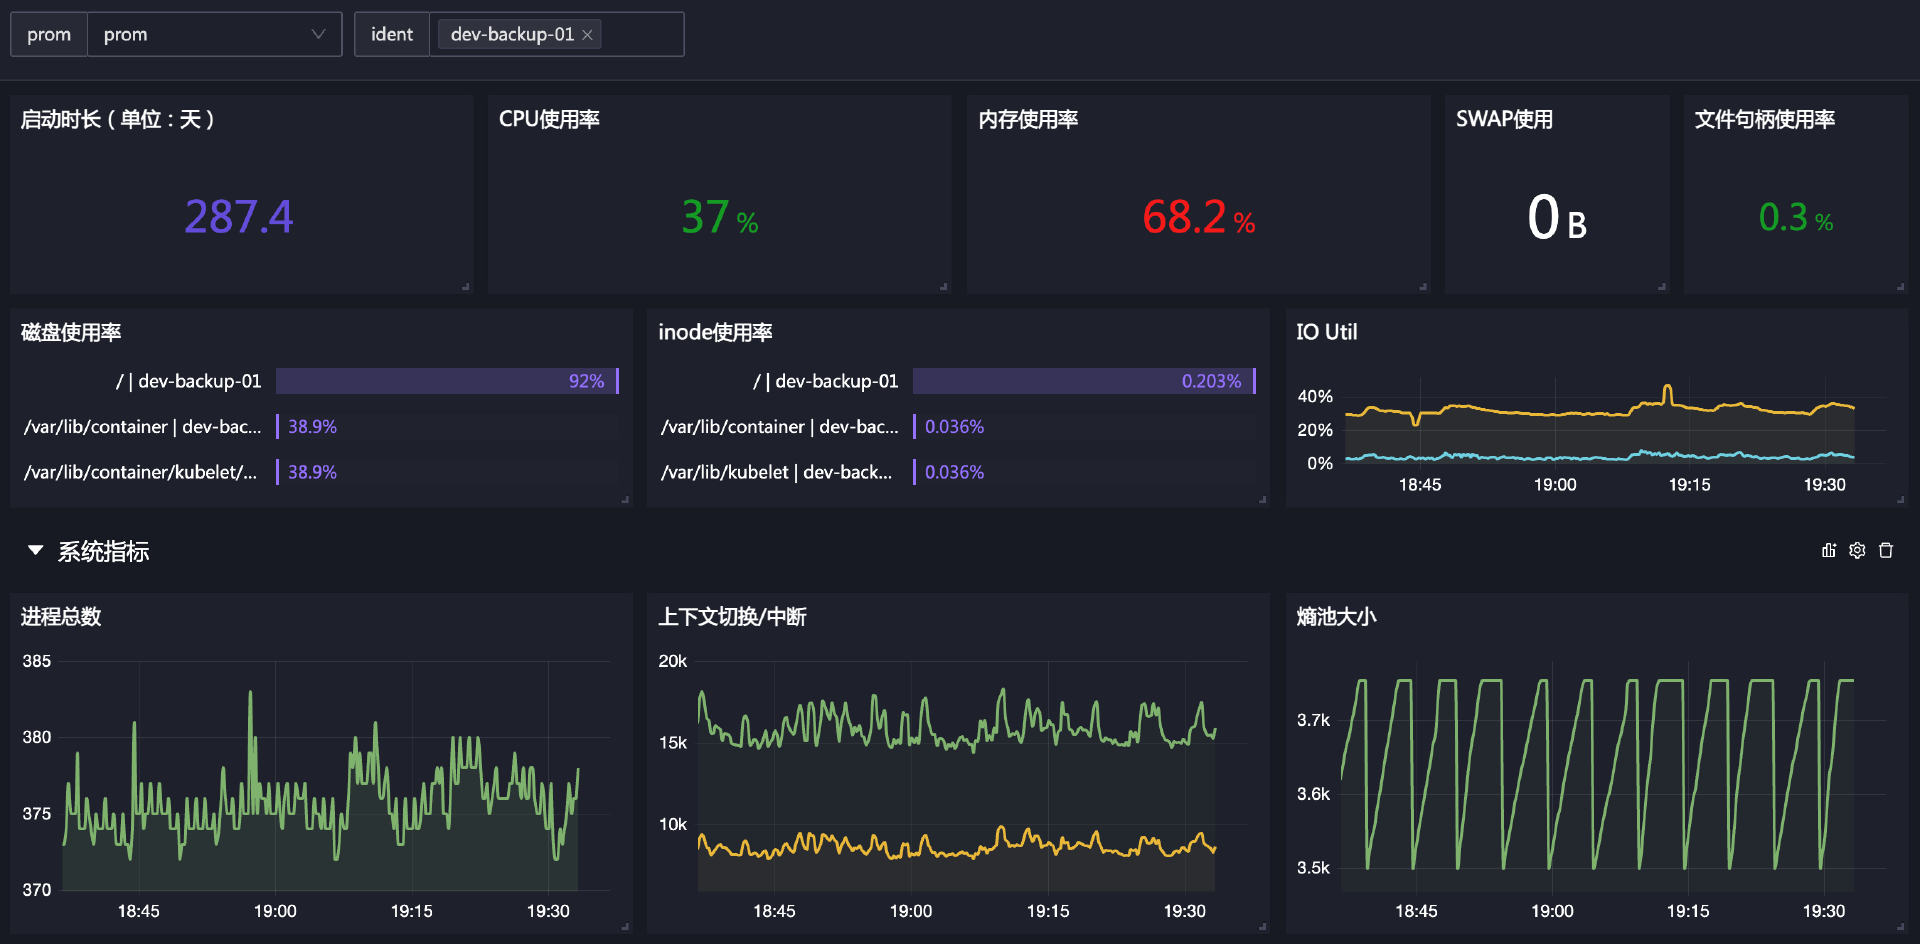This screenshot has width=1920, height=944.
Task: Click the ident variable label
Action: pyautogui.click(x=392, y=34)
